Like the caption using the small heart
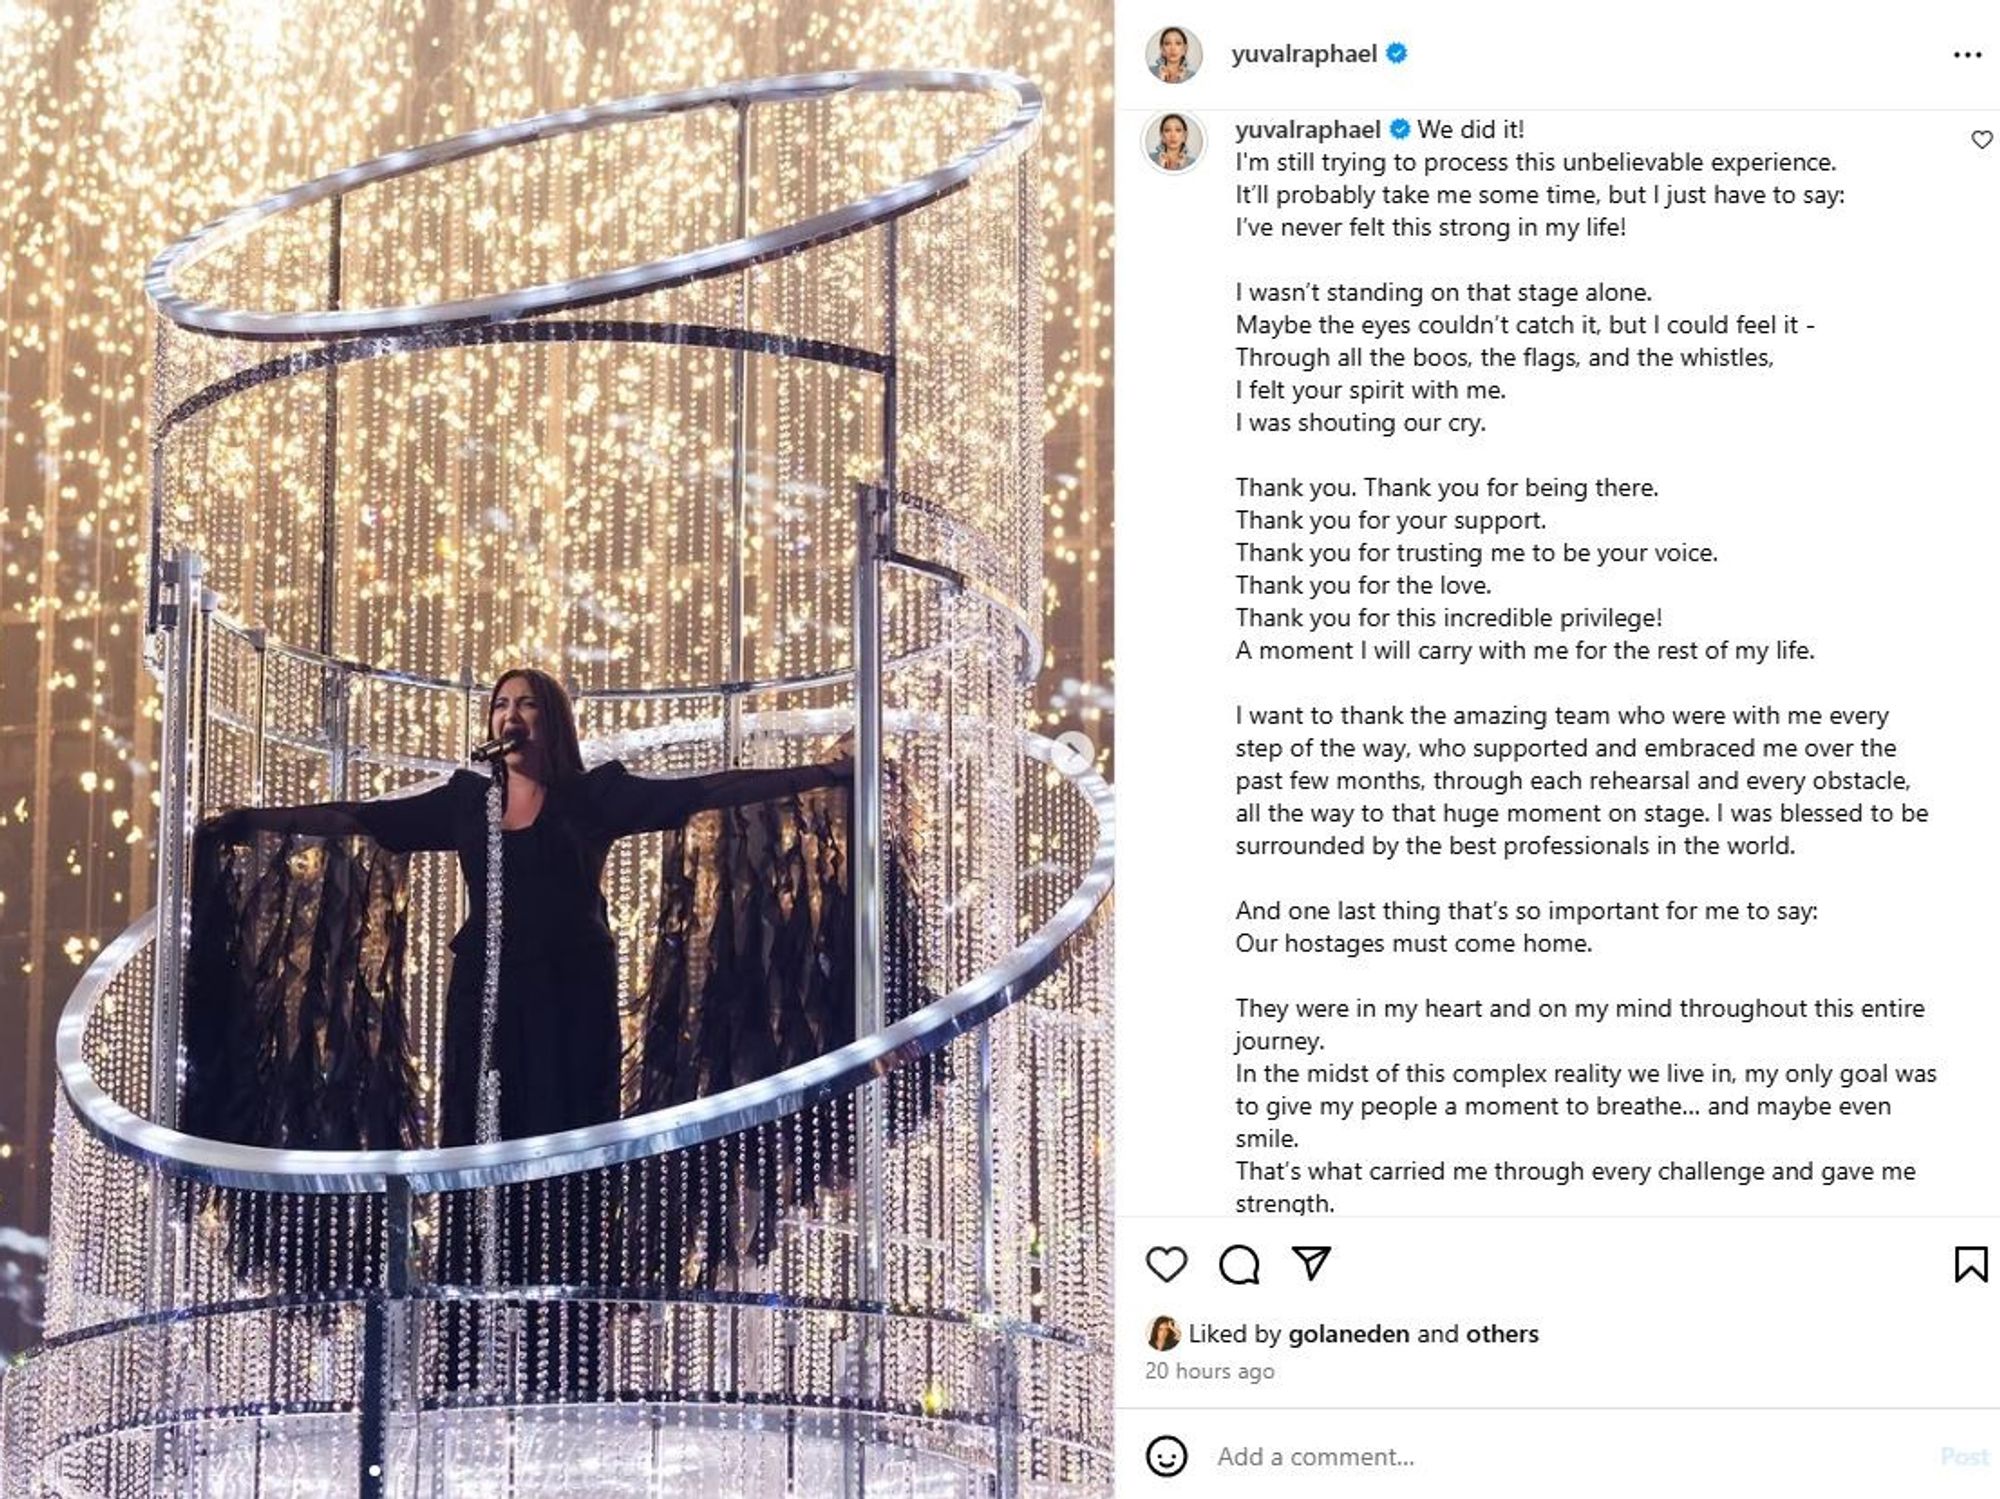 click(1981, 140)
